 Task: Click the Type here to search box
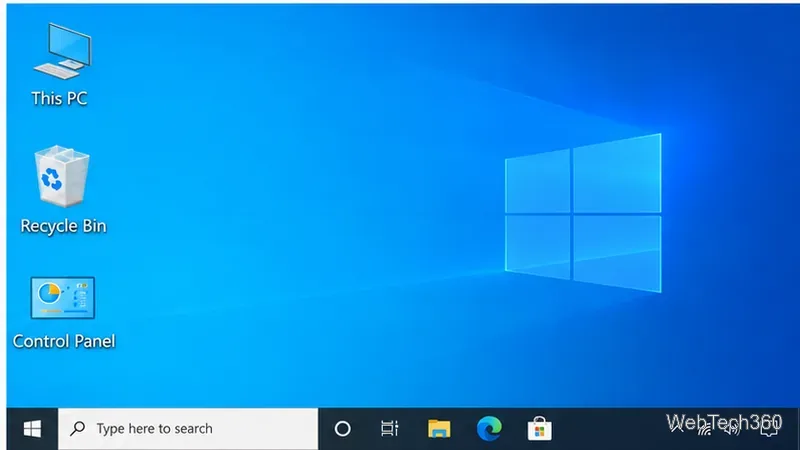point(188,429)
